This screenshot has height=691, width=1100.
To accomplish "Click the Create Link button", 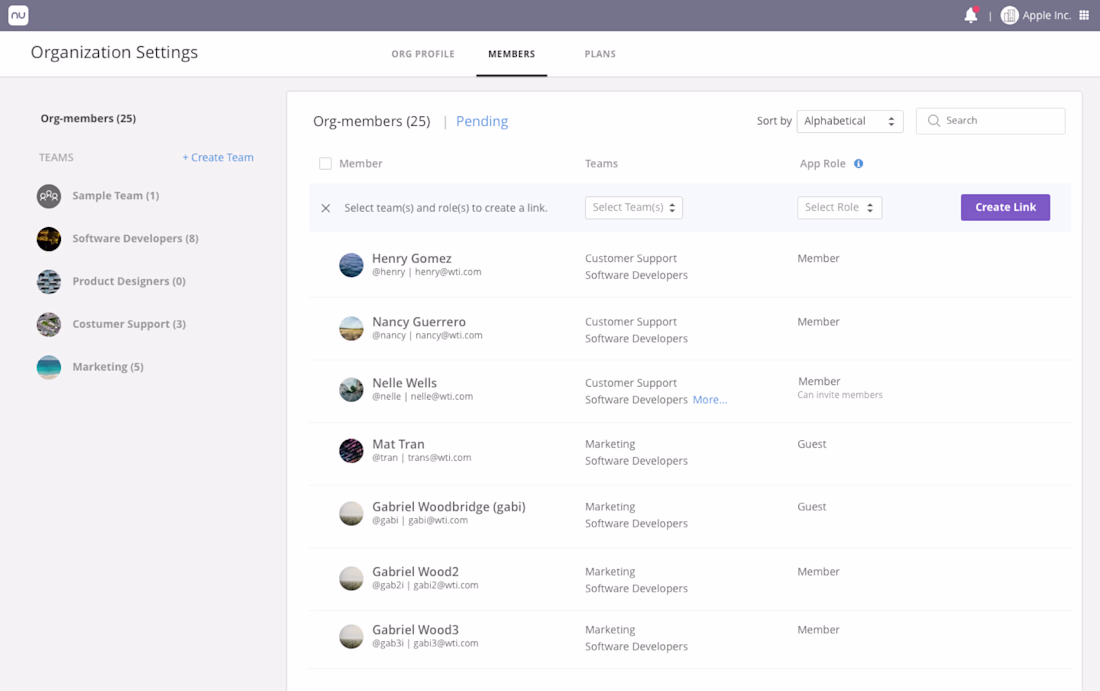I will [1005, 208].
